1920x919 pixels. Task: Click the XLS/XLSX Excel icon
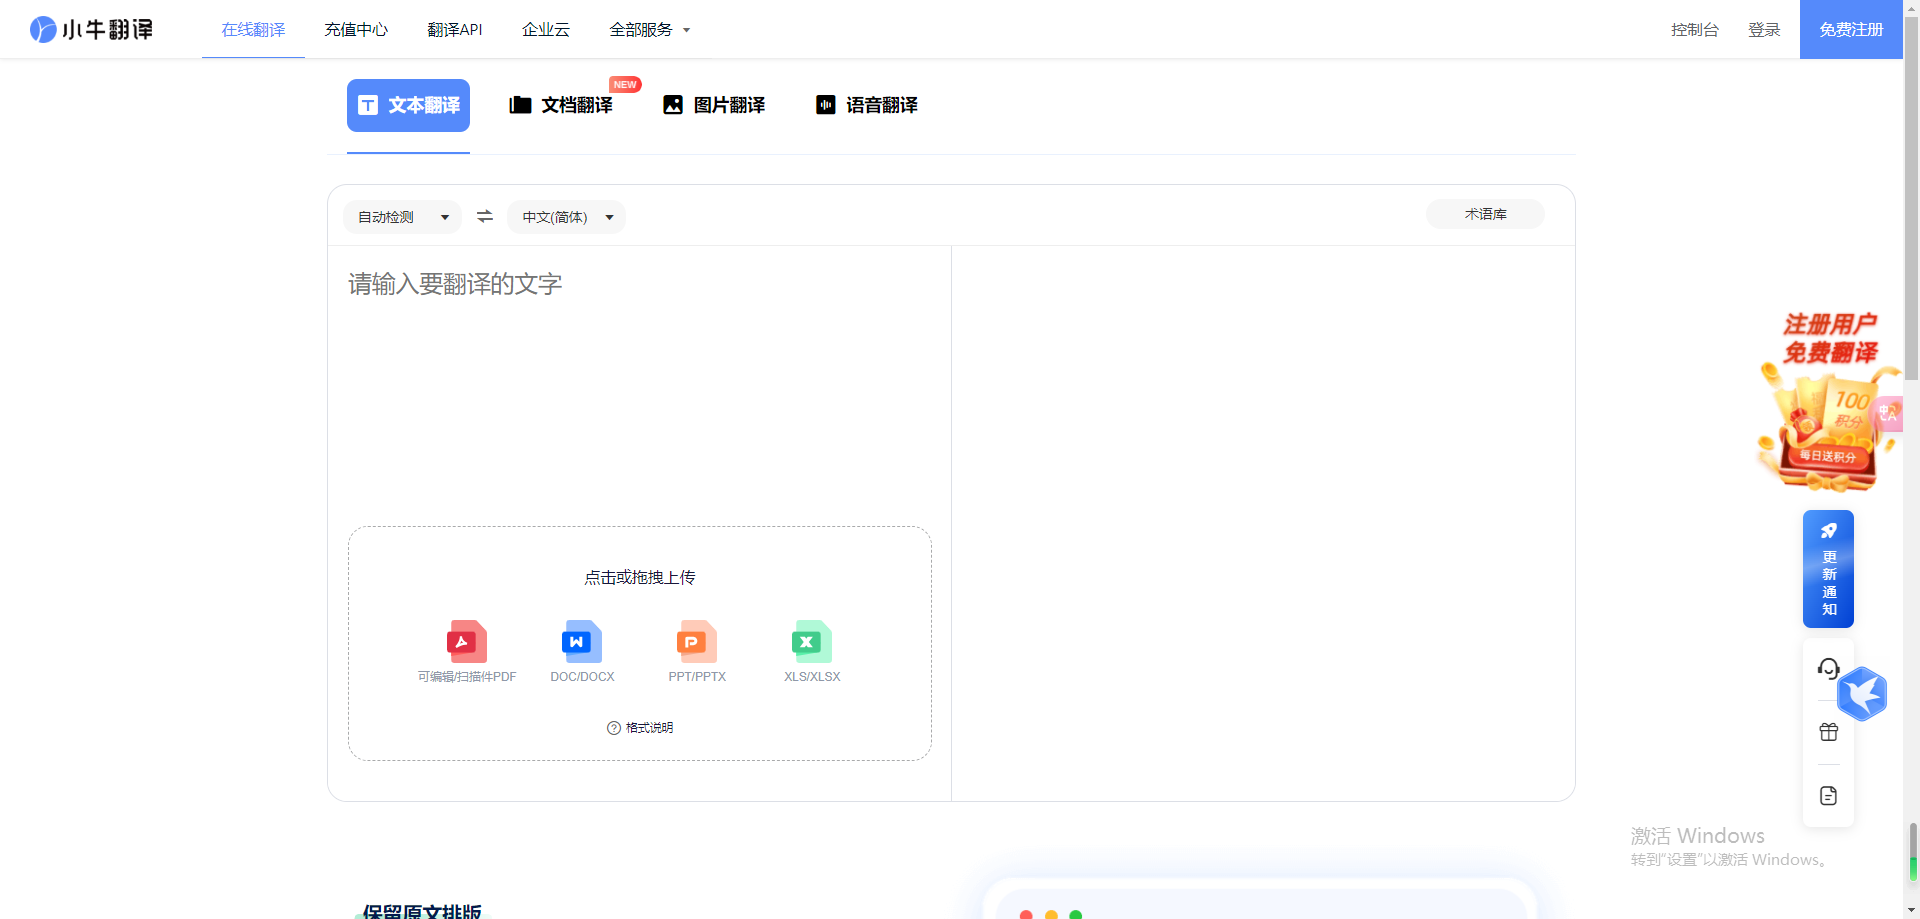pos(812,641)
